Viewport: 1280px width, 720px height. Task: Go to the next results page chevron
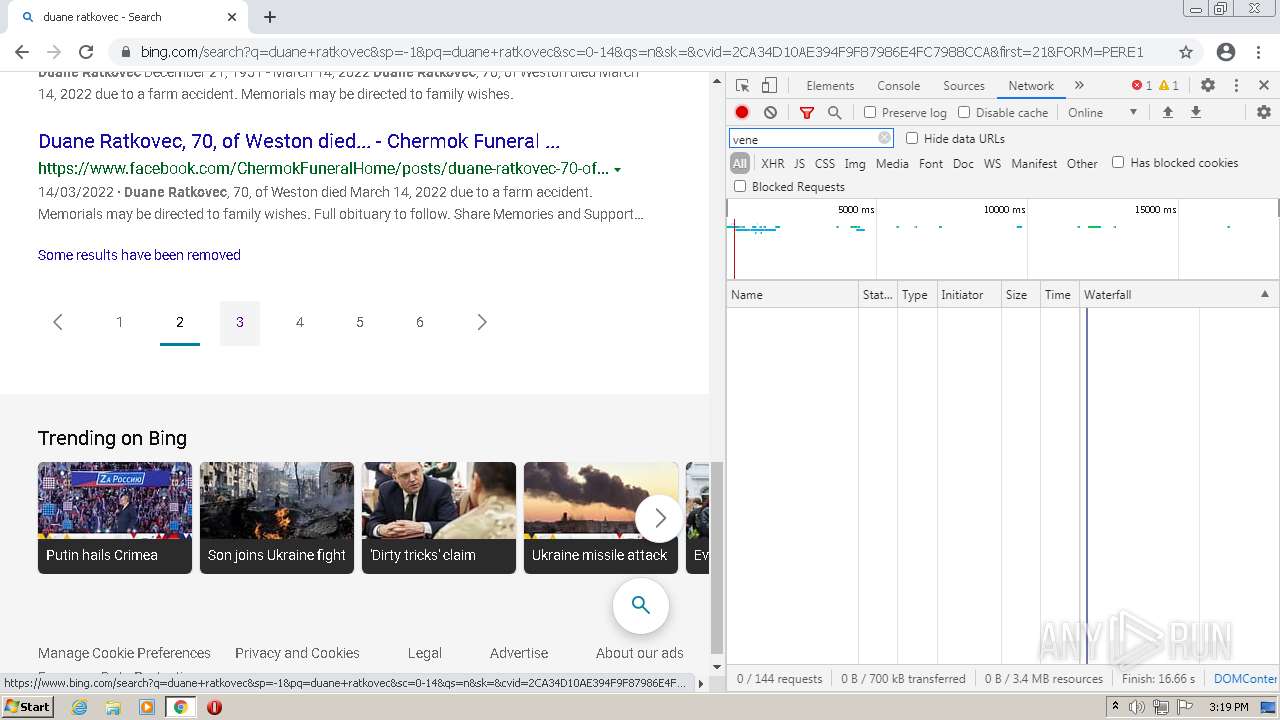[482, 322]
